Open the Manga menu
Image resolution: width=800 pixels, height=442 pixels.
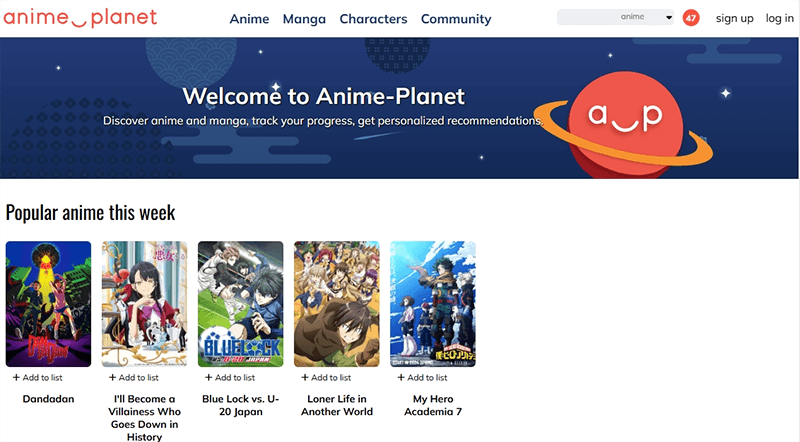point(304,19)
